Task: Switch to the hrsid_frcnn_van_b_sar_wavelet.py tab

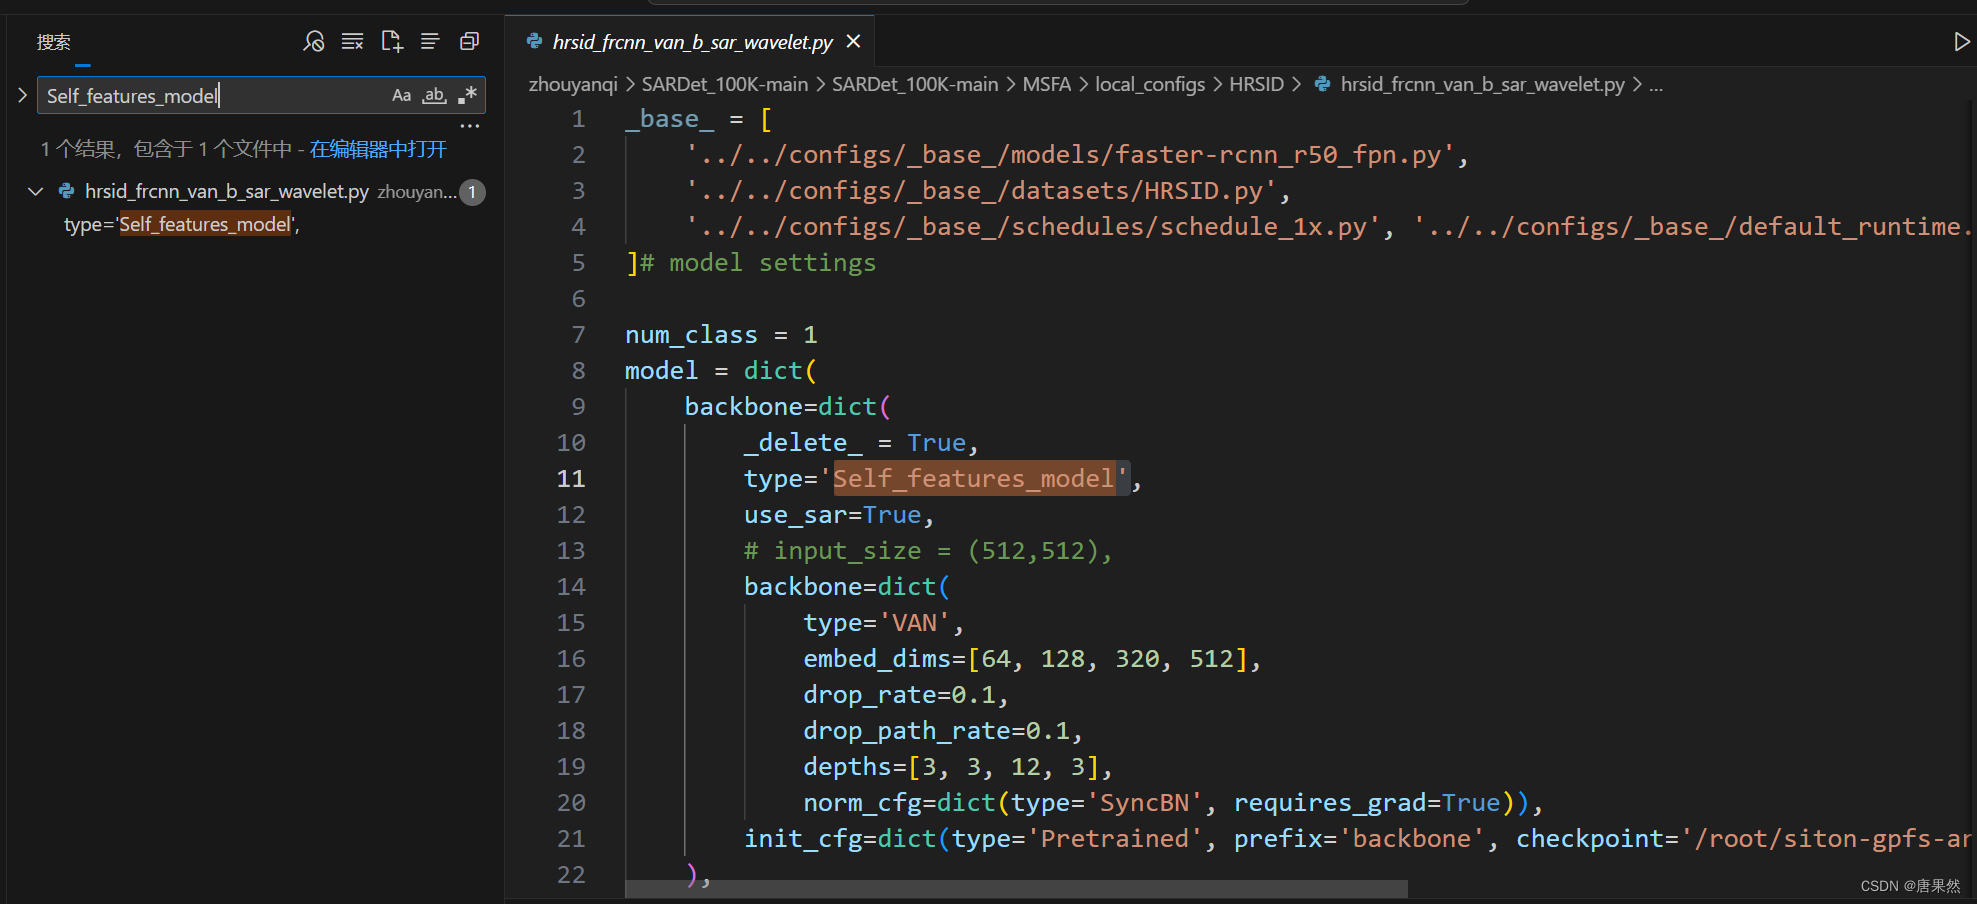Action: coord(690,41)
